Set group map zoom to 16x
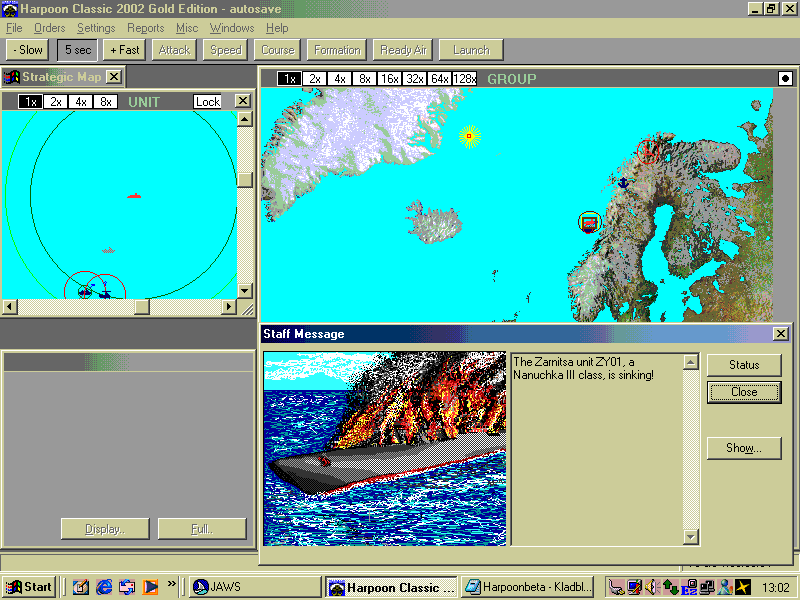The width and height of the screenshot is (800, 600). [x=389, y=79]
